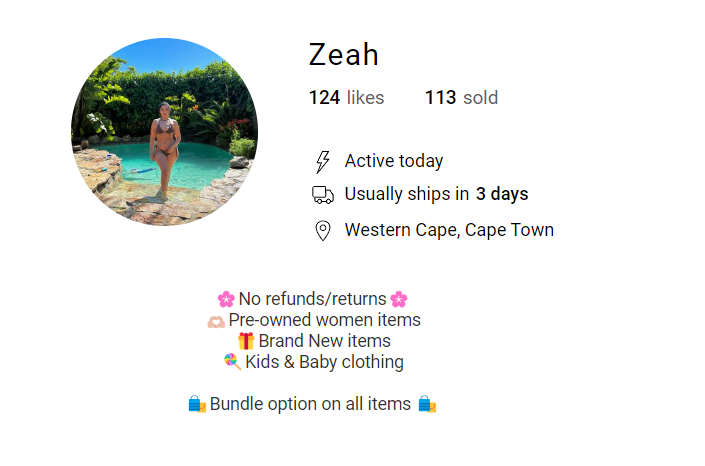Click the pink flower before No refunds
This screenshot has height=466, width=705.
click(x=226, y=299)
